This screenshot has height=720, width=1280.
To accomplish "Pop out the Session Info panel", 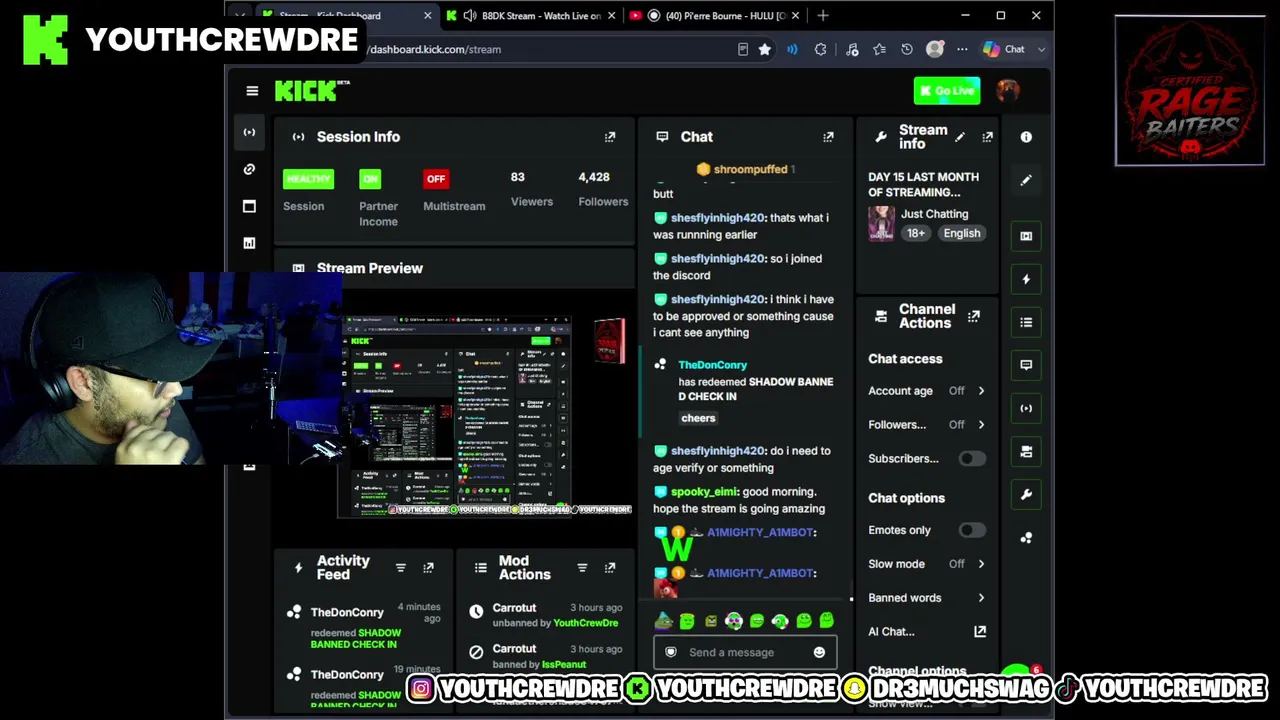I will 610,137.
